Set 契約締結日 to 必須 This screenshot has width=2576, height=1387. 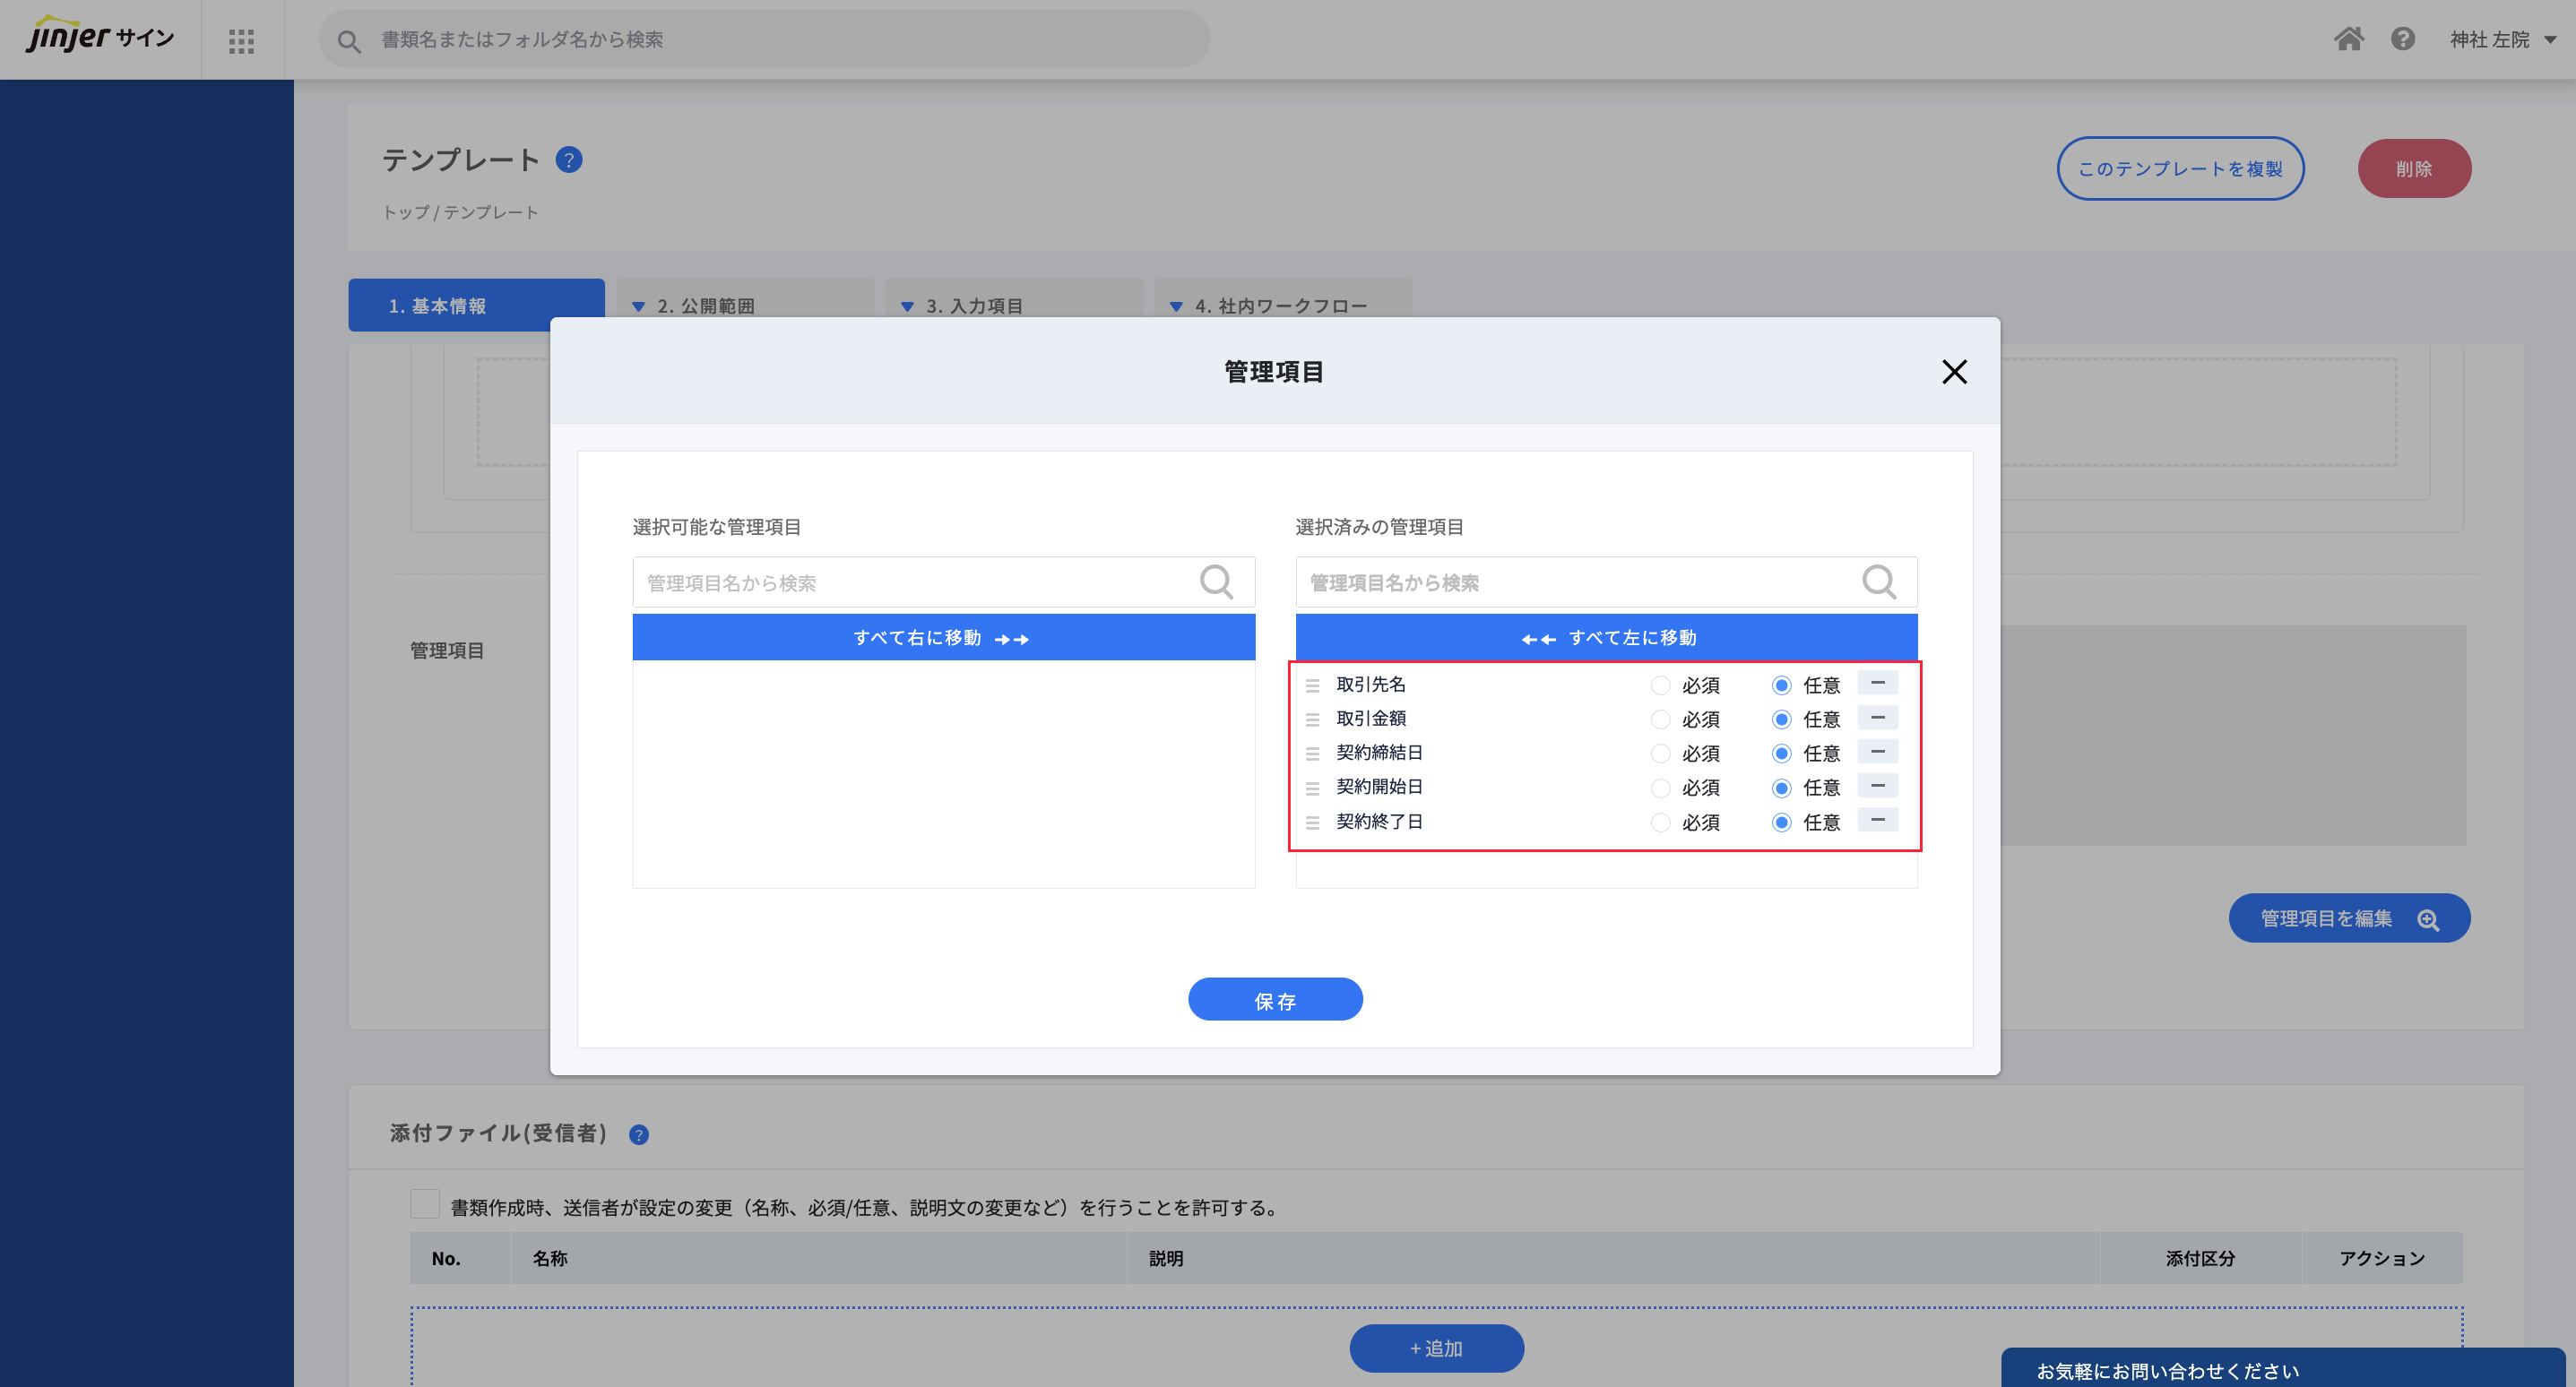pos(1660,753)
